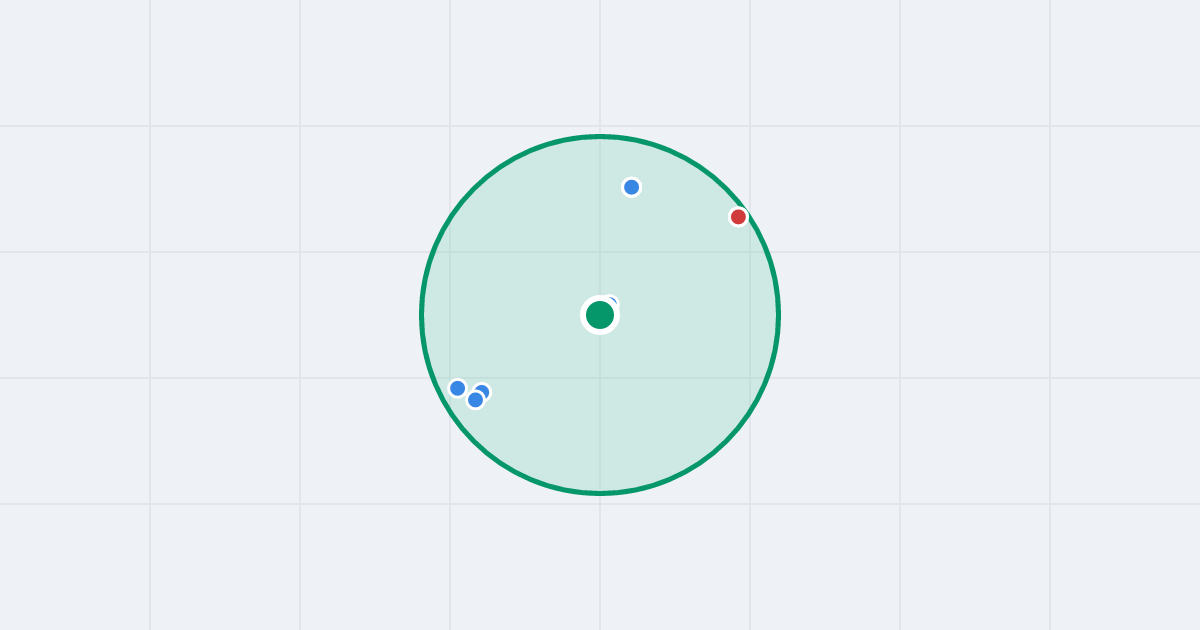Select the large green center marker
The height and width of the screenshot is (630, 1200).
tap(600, 315)
